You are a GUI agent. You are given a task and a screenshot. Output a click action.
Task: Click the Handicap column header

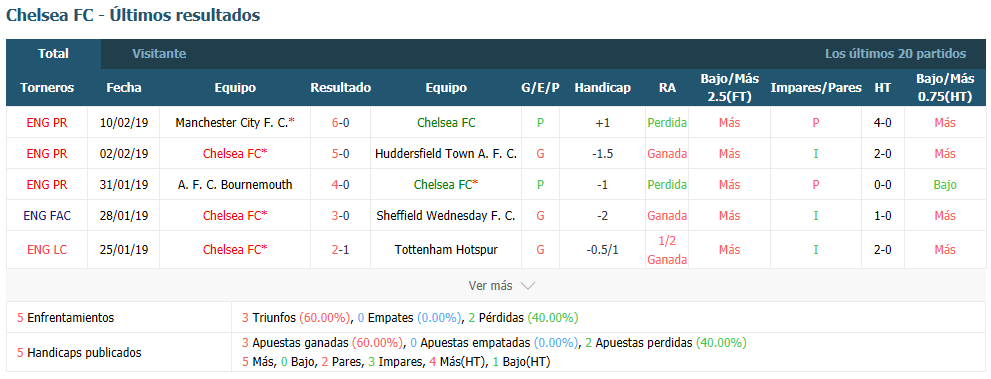point(602,88)
